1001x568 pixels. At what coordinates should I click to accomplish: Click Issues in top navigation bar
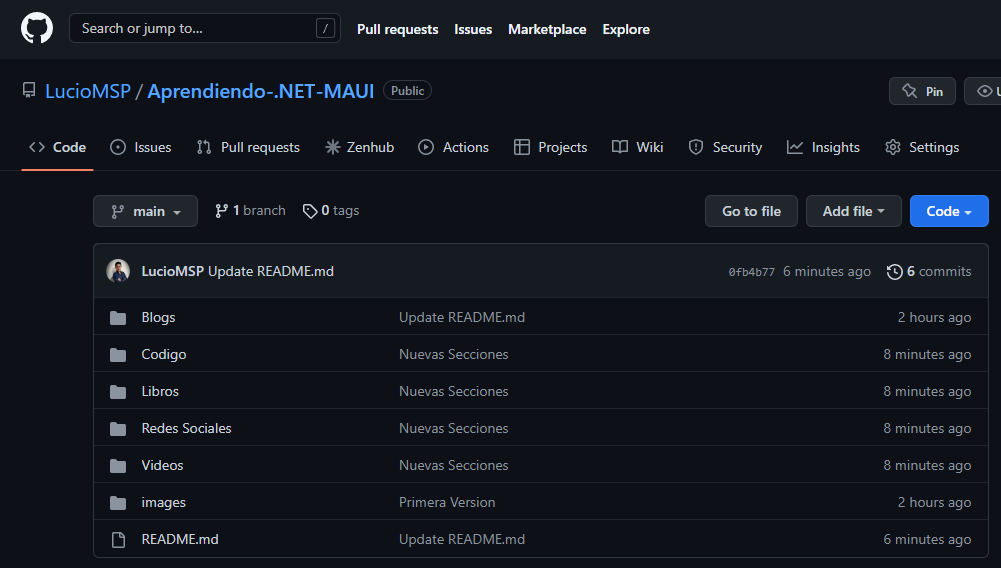pyautogui.click(x=473, y=29)
